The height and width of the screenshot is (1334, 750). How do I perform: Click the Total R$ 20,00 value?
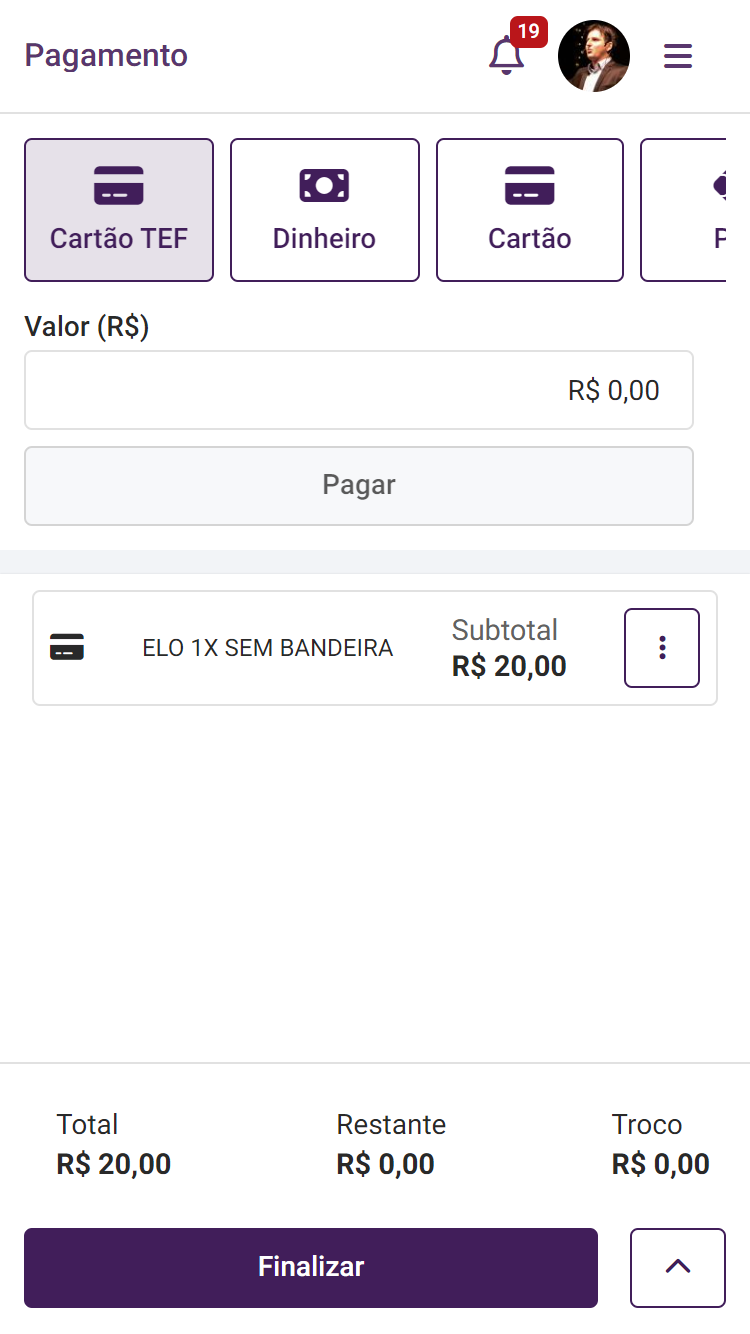tap(114, 1164)
